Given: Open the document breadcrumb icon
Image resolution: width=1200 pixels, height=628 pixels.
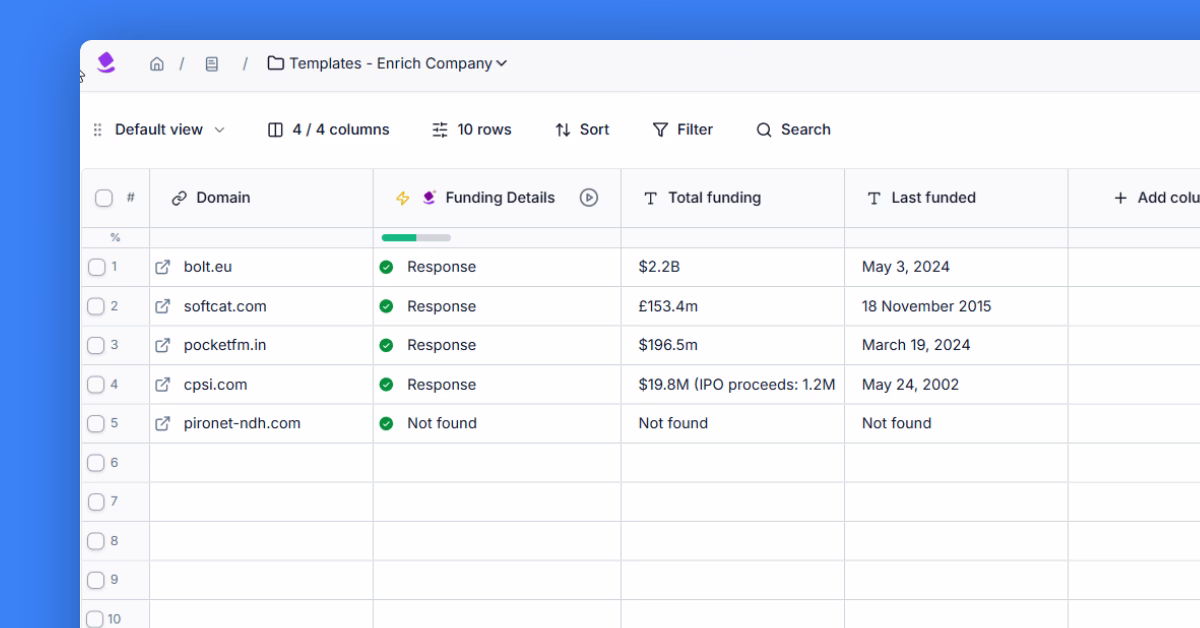Looking at the screenshot, I should (212, 64).
